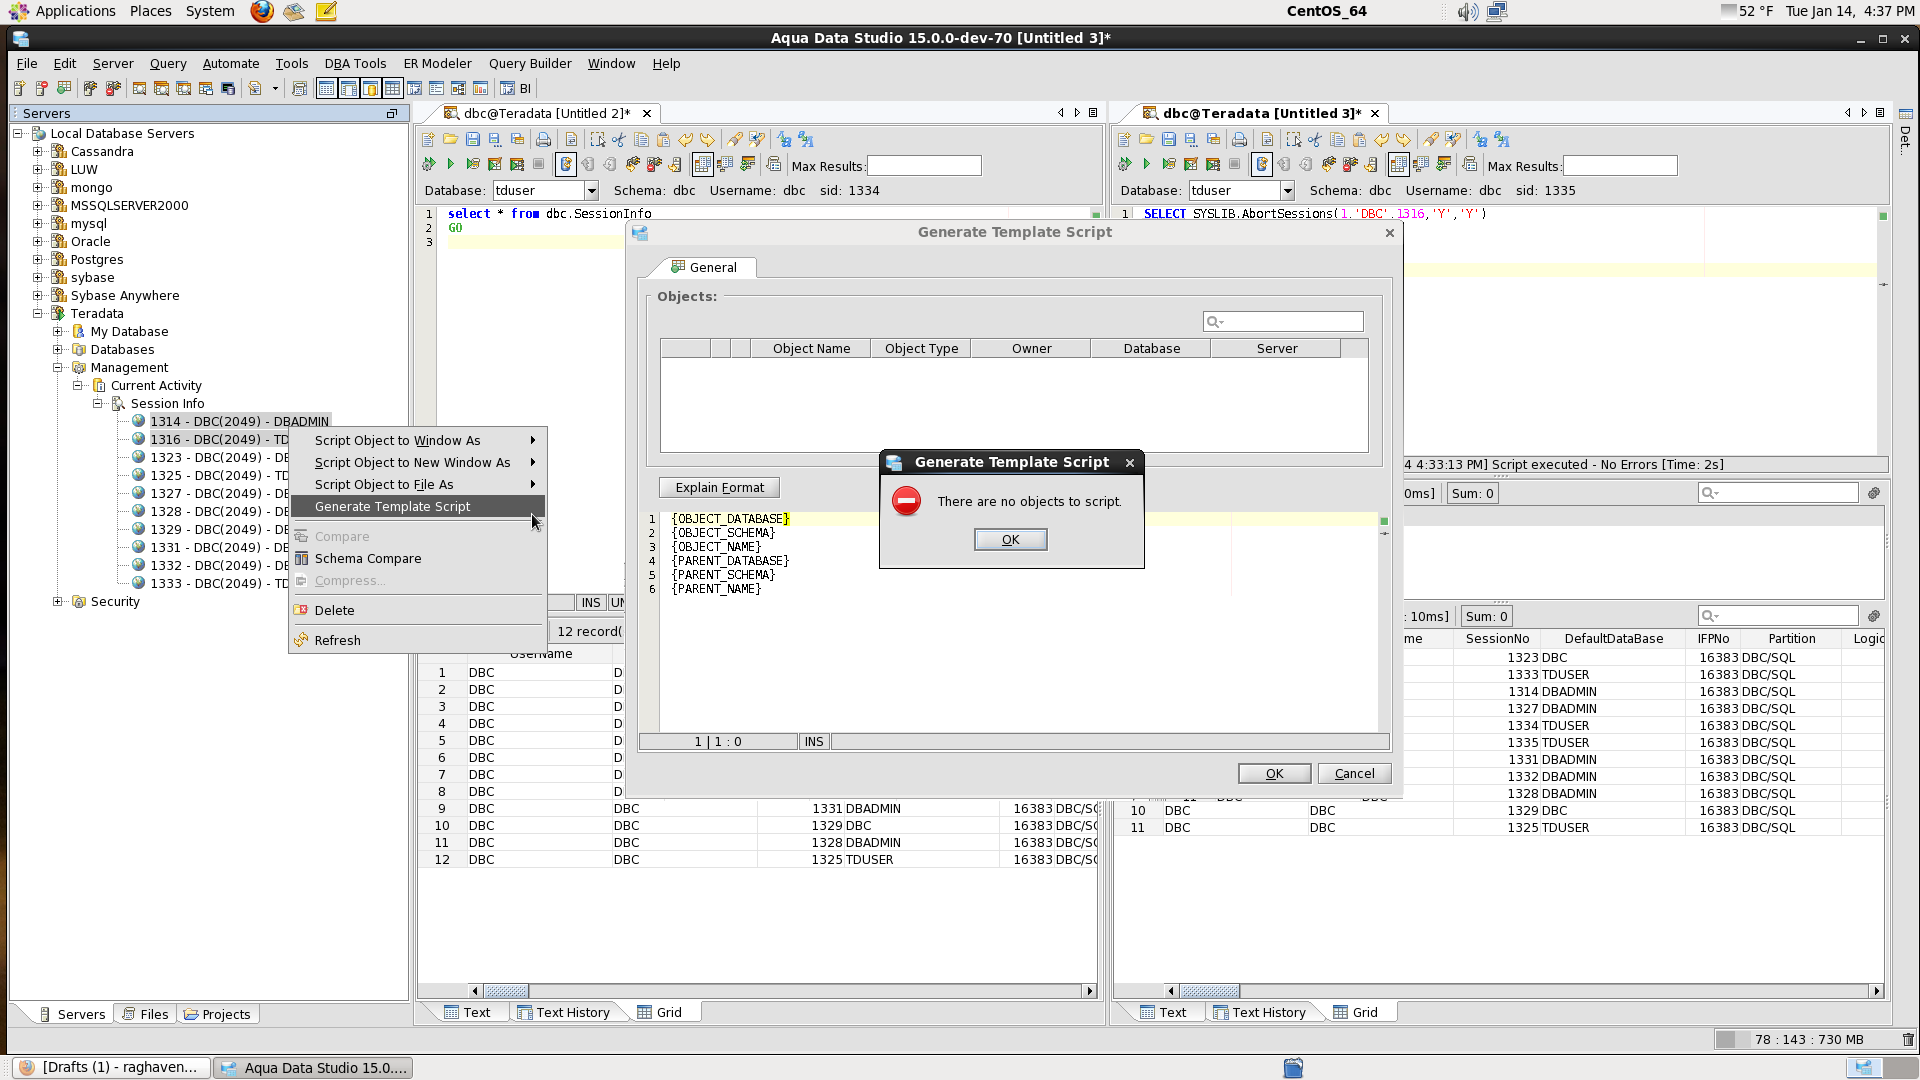The image size is (1920, 1080).
Task: Click Paste icon in Untitled 3 window
Action: pyautogui.click(x=1359, y=140)
